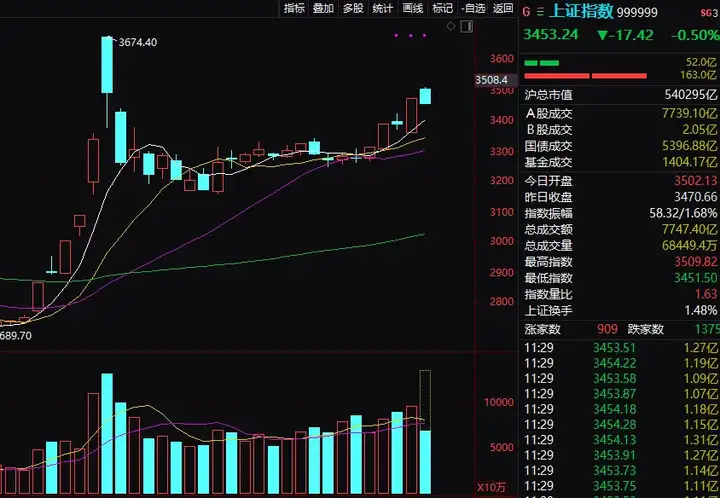Select the tick row priced 3453.73
Viewport: 720px width, 498px height.
(x=620, y=470)
